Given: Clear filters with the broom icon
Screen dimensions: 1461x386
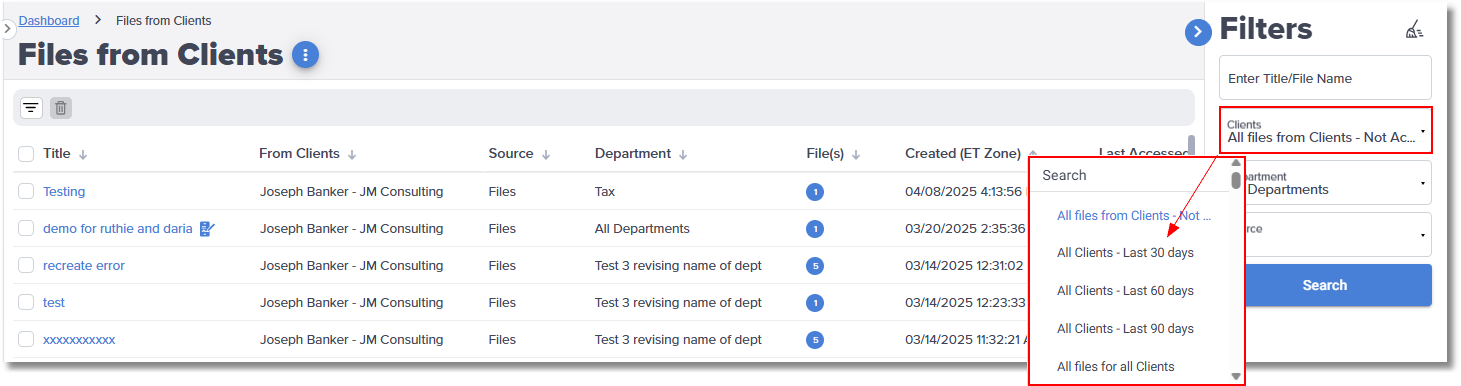Looking at the screenshot, I should 1414,31.
